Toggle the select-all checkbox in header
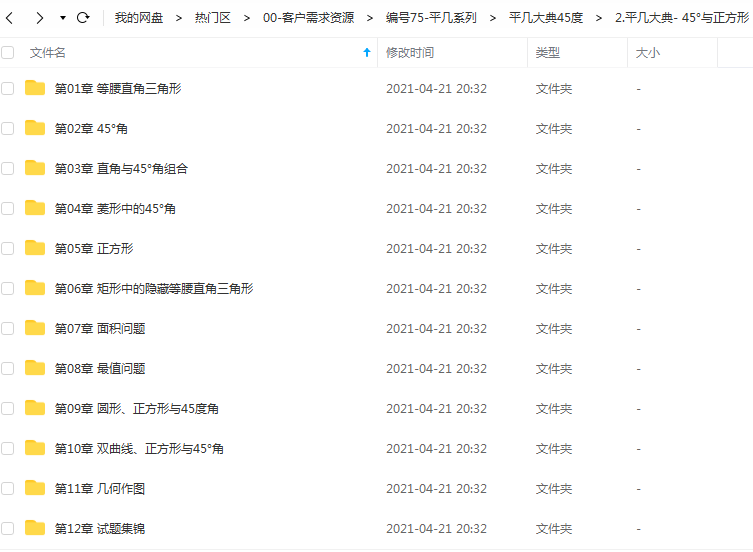The height and width of the screenshot is (552, 753). point(7,52)
